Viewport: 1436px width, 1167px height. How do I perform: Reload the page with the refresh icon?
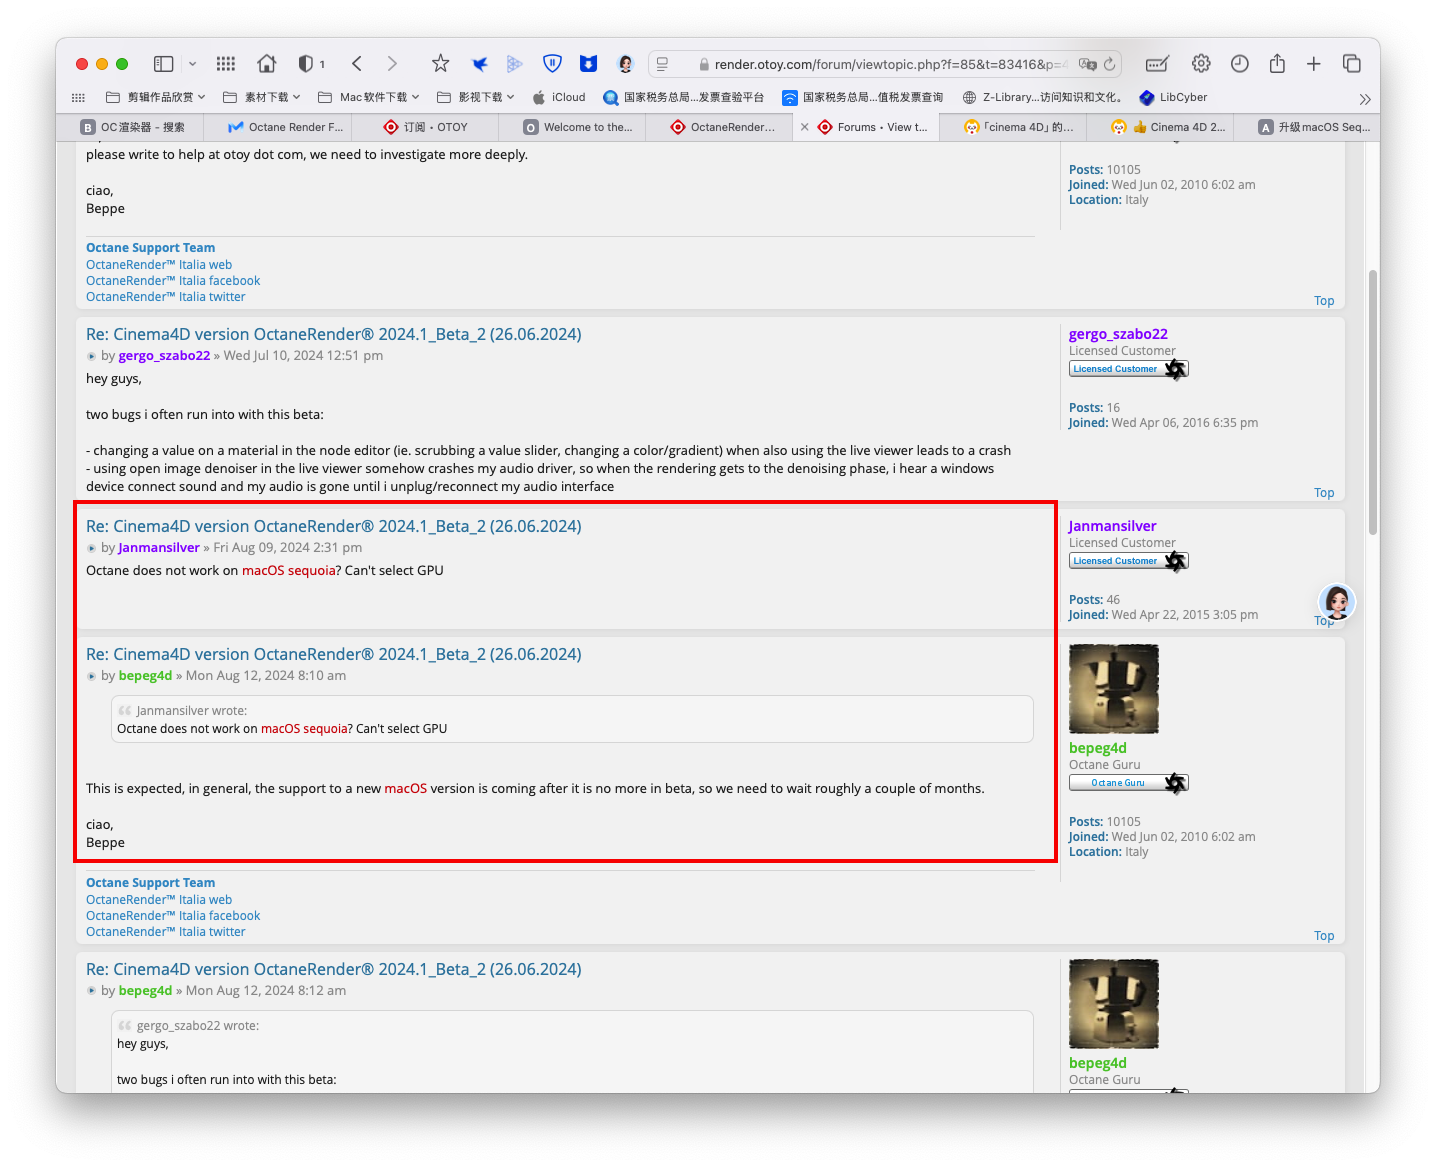pyautogui.click(x=1109, y=64)
